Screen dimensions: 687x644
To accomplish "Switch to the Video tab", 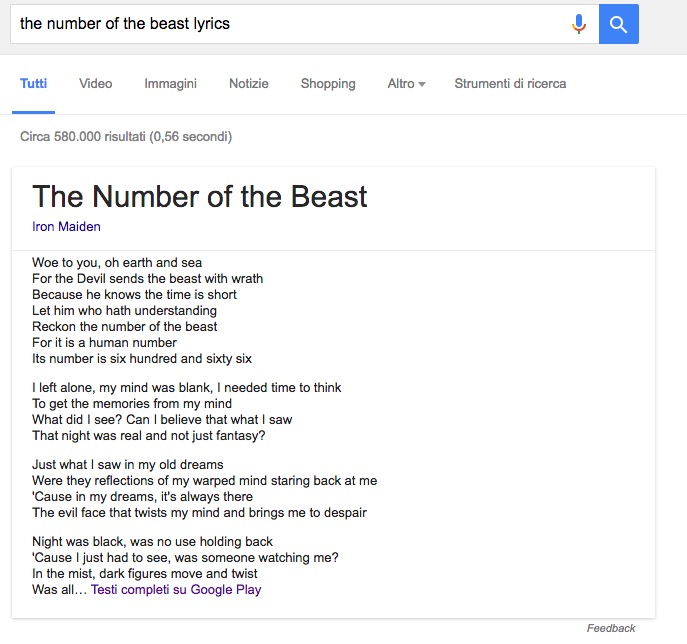I will (x=96, y=84).
